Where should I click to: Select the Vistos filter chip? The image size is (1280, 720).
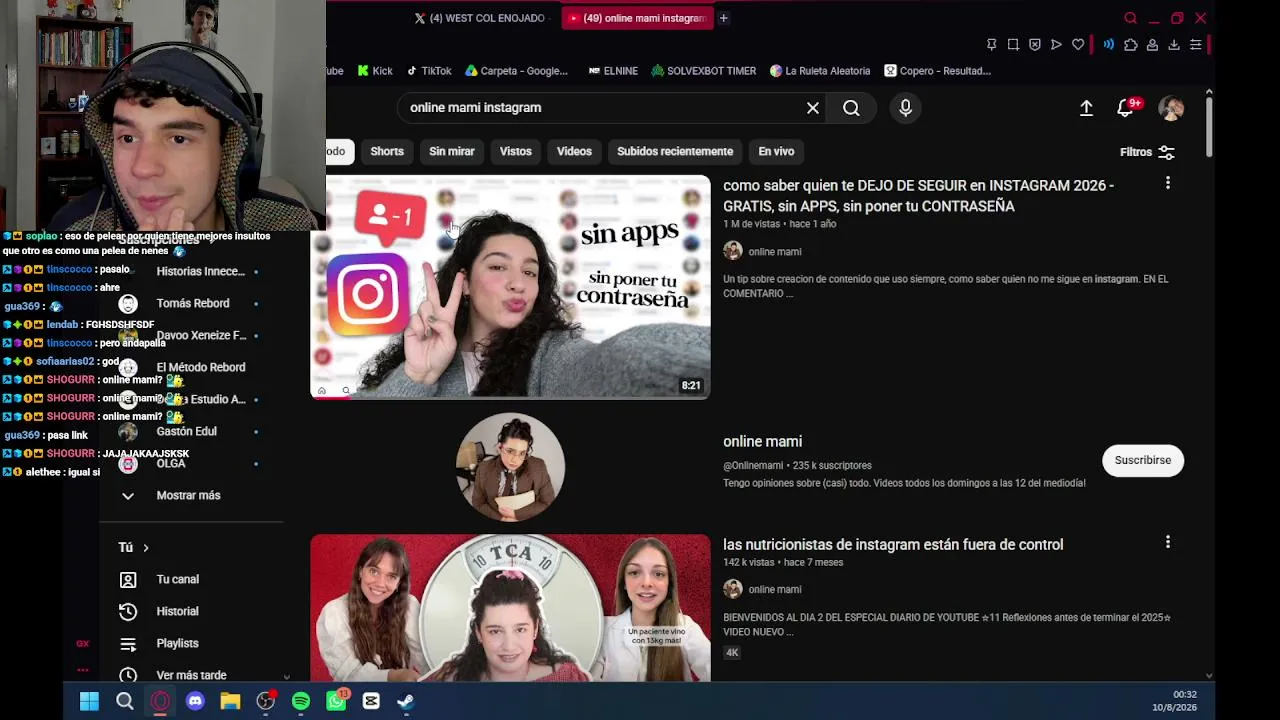pos(516,152)
